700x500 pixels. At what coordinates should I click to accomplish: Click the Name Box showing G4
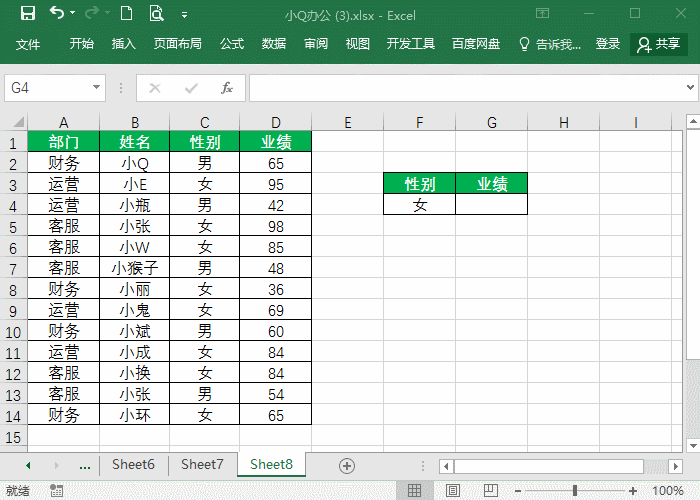click(48, 88)
